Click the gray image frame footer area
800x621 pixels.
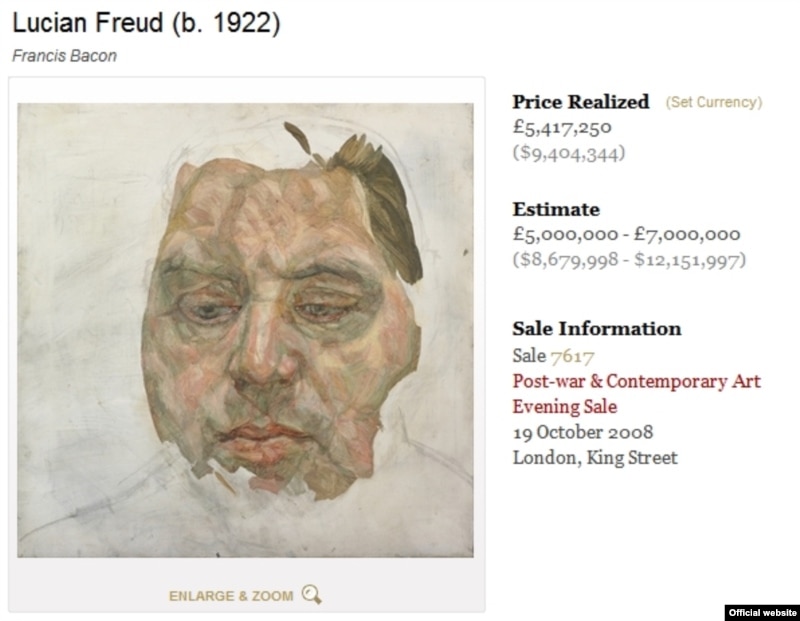pyautogui.click(x=246, y=585)
